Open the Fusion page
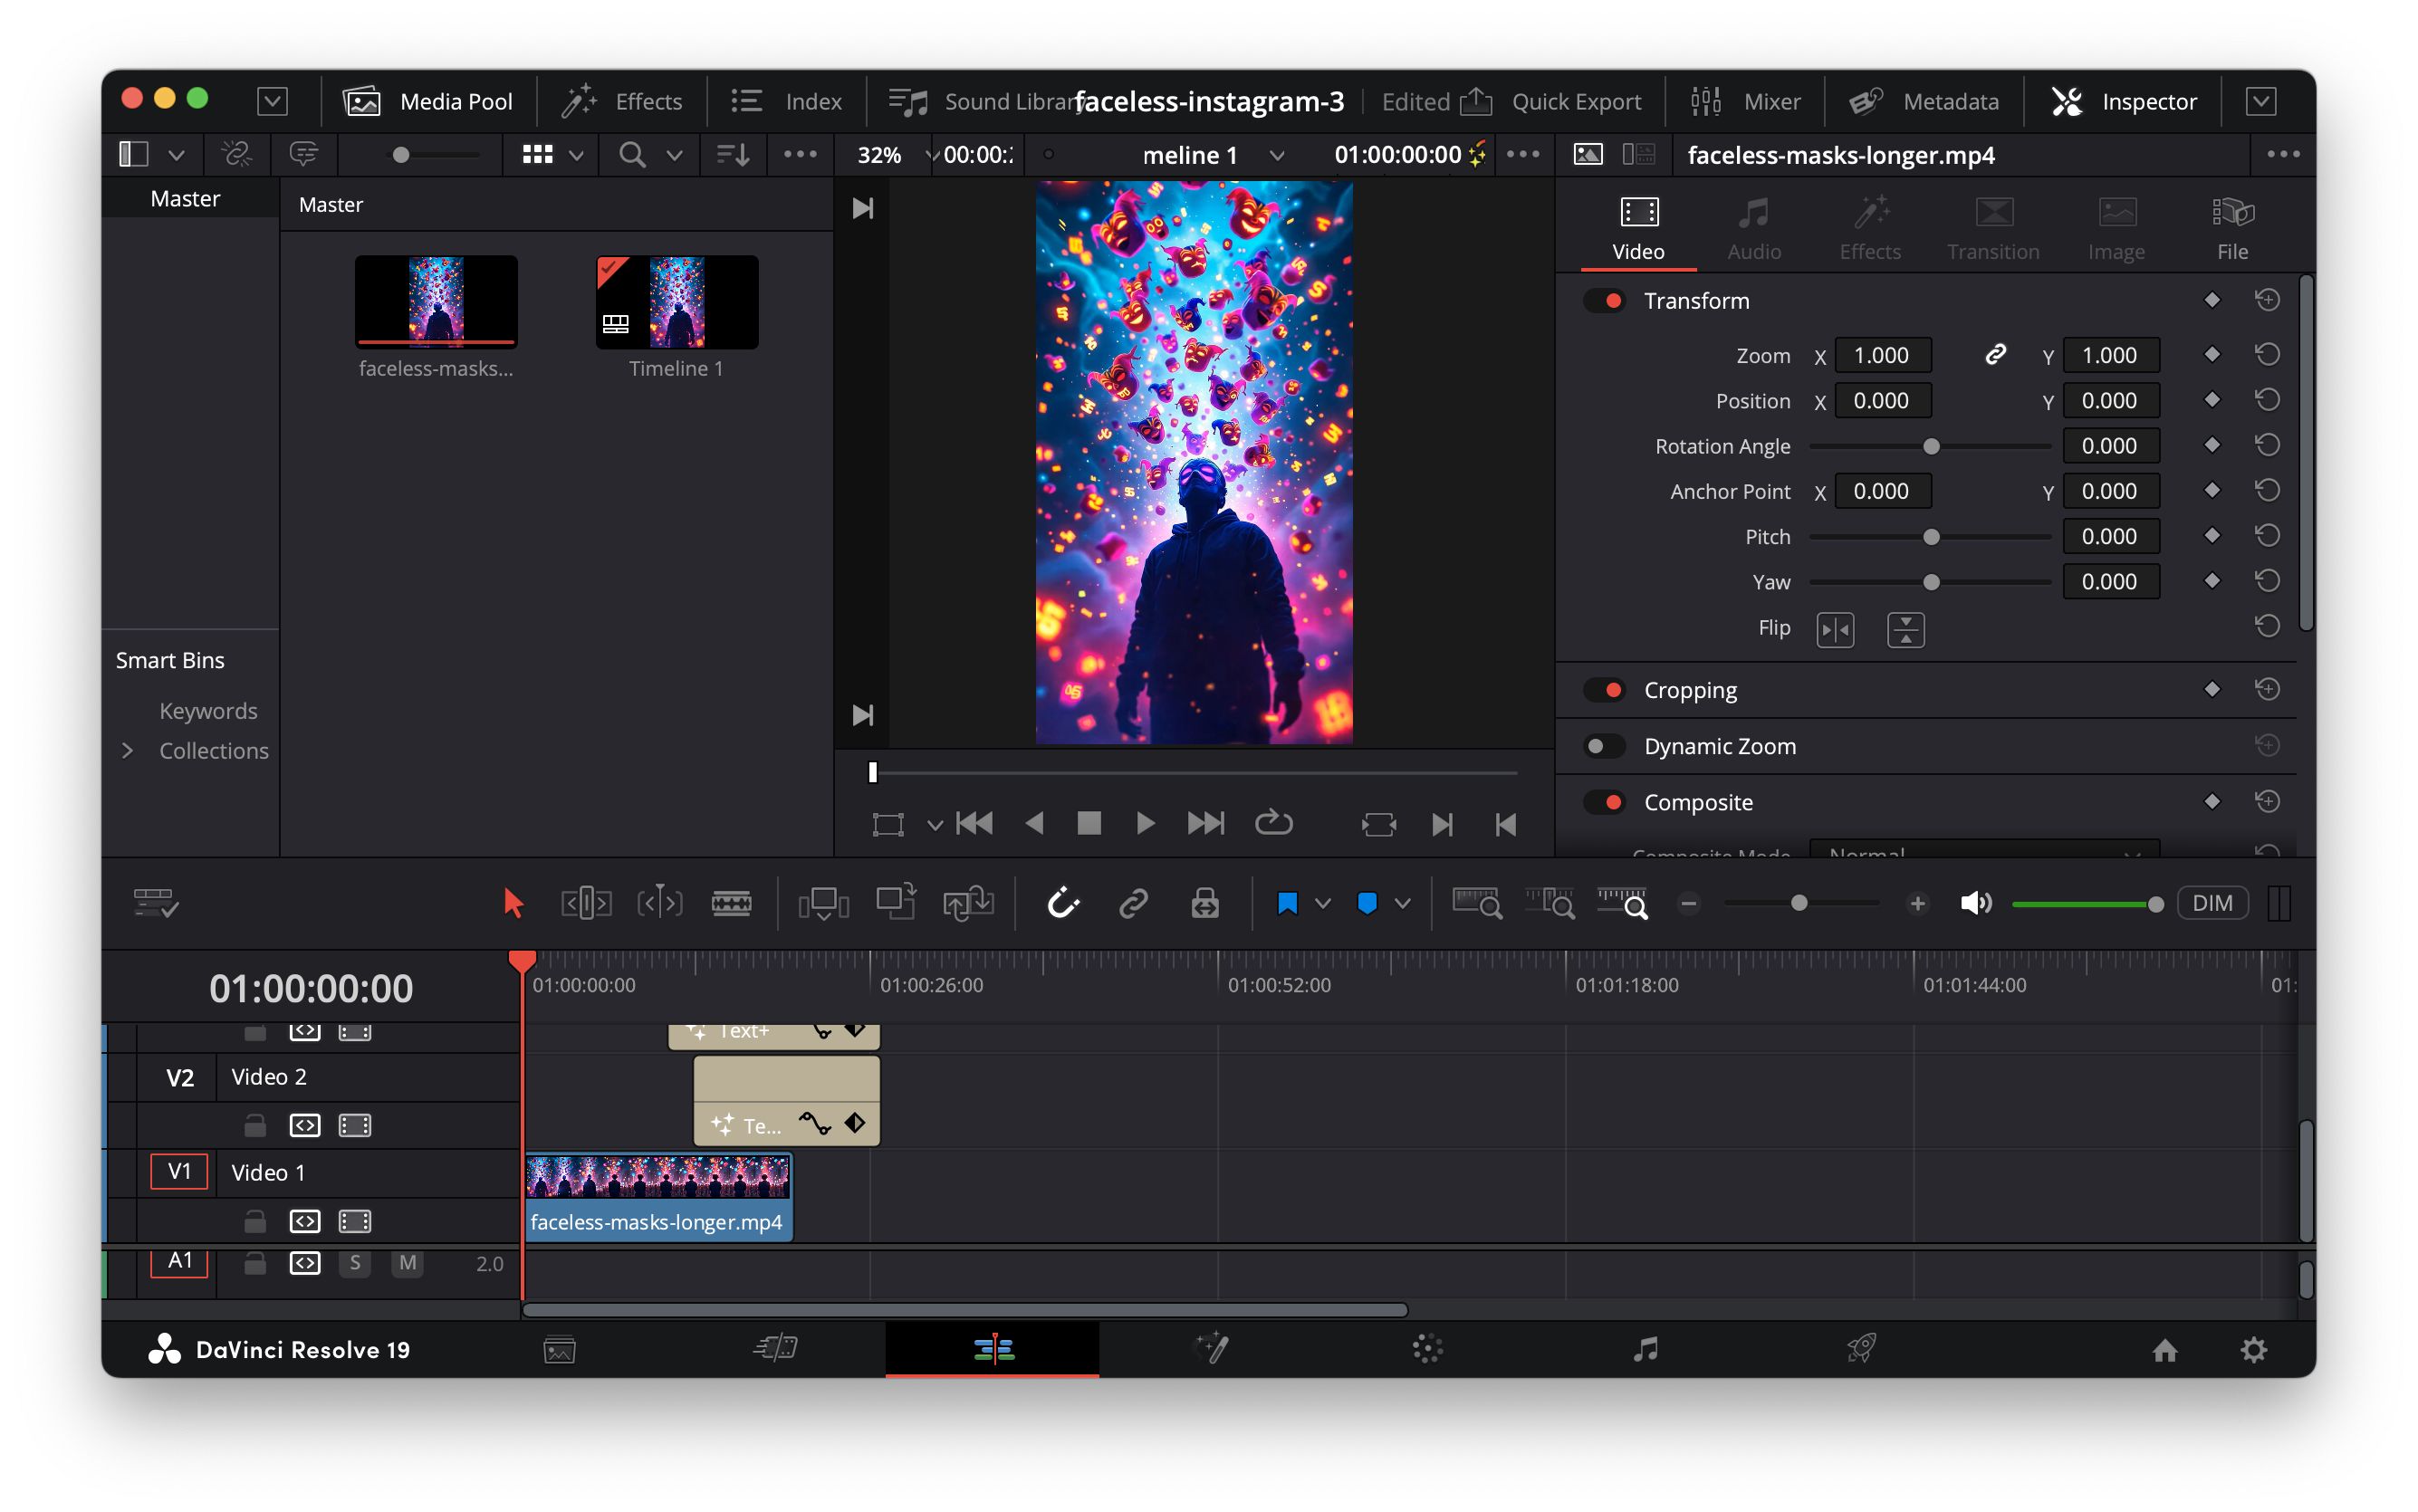The width and height of the screenshot is (2418, 1512). tap(1211, 1350)
